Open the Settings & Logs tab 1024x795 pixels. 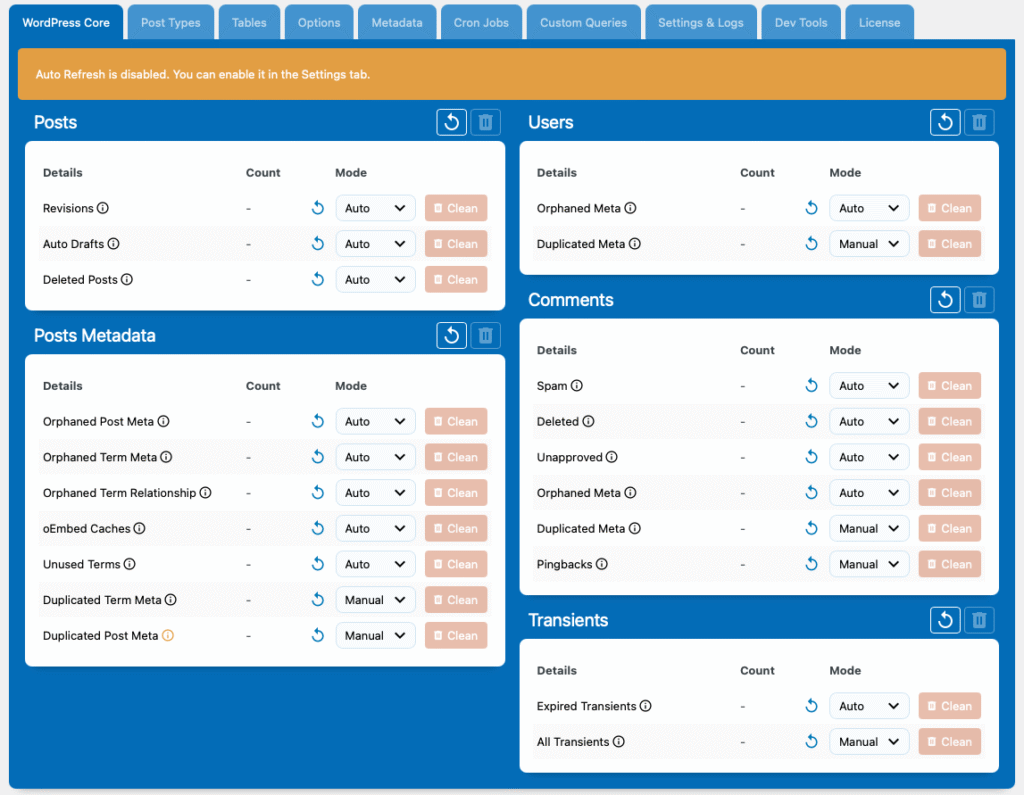[700, 23]
